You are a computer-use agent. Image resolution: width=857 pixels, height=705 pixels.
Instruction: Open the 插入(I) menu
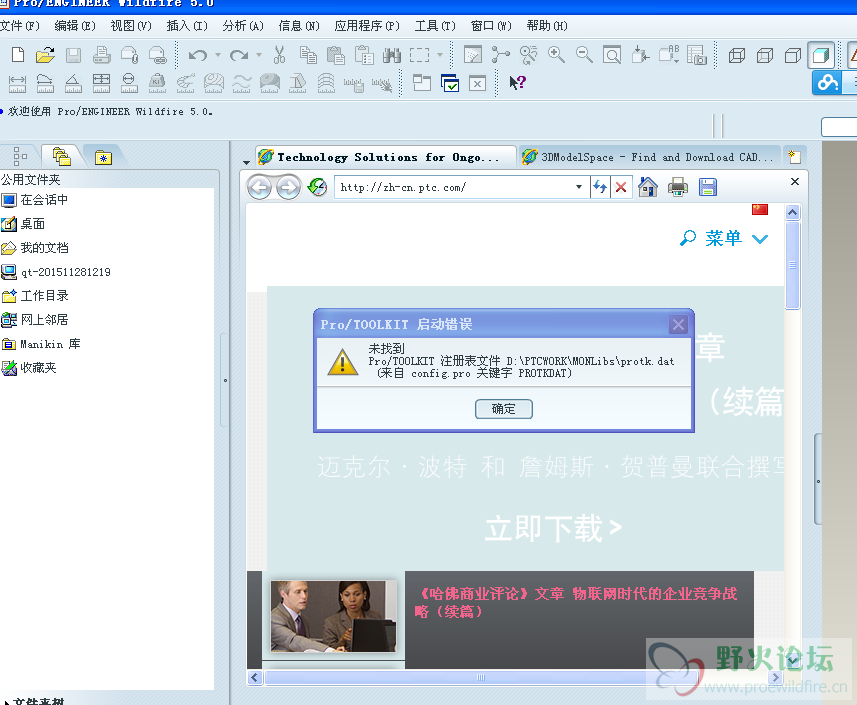(x=187, y=26)
